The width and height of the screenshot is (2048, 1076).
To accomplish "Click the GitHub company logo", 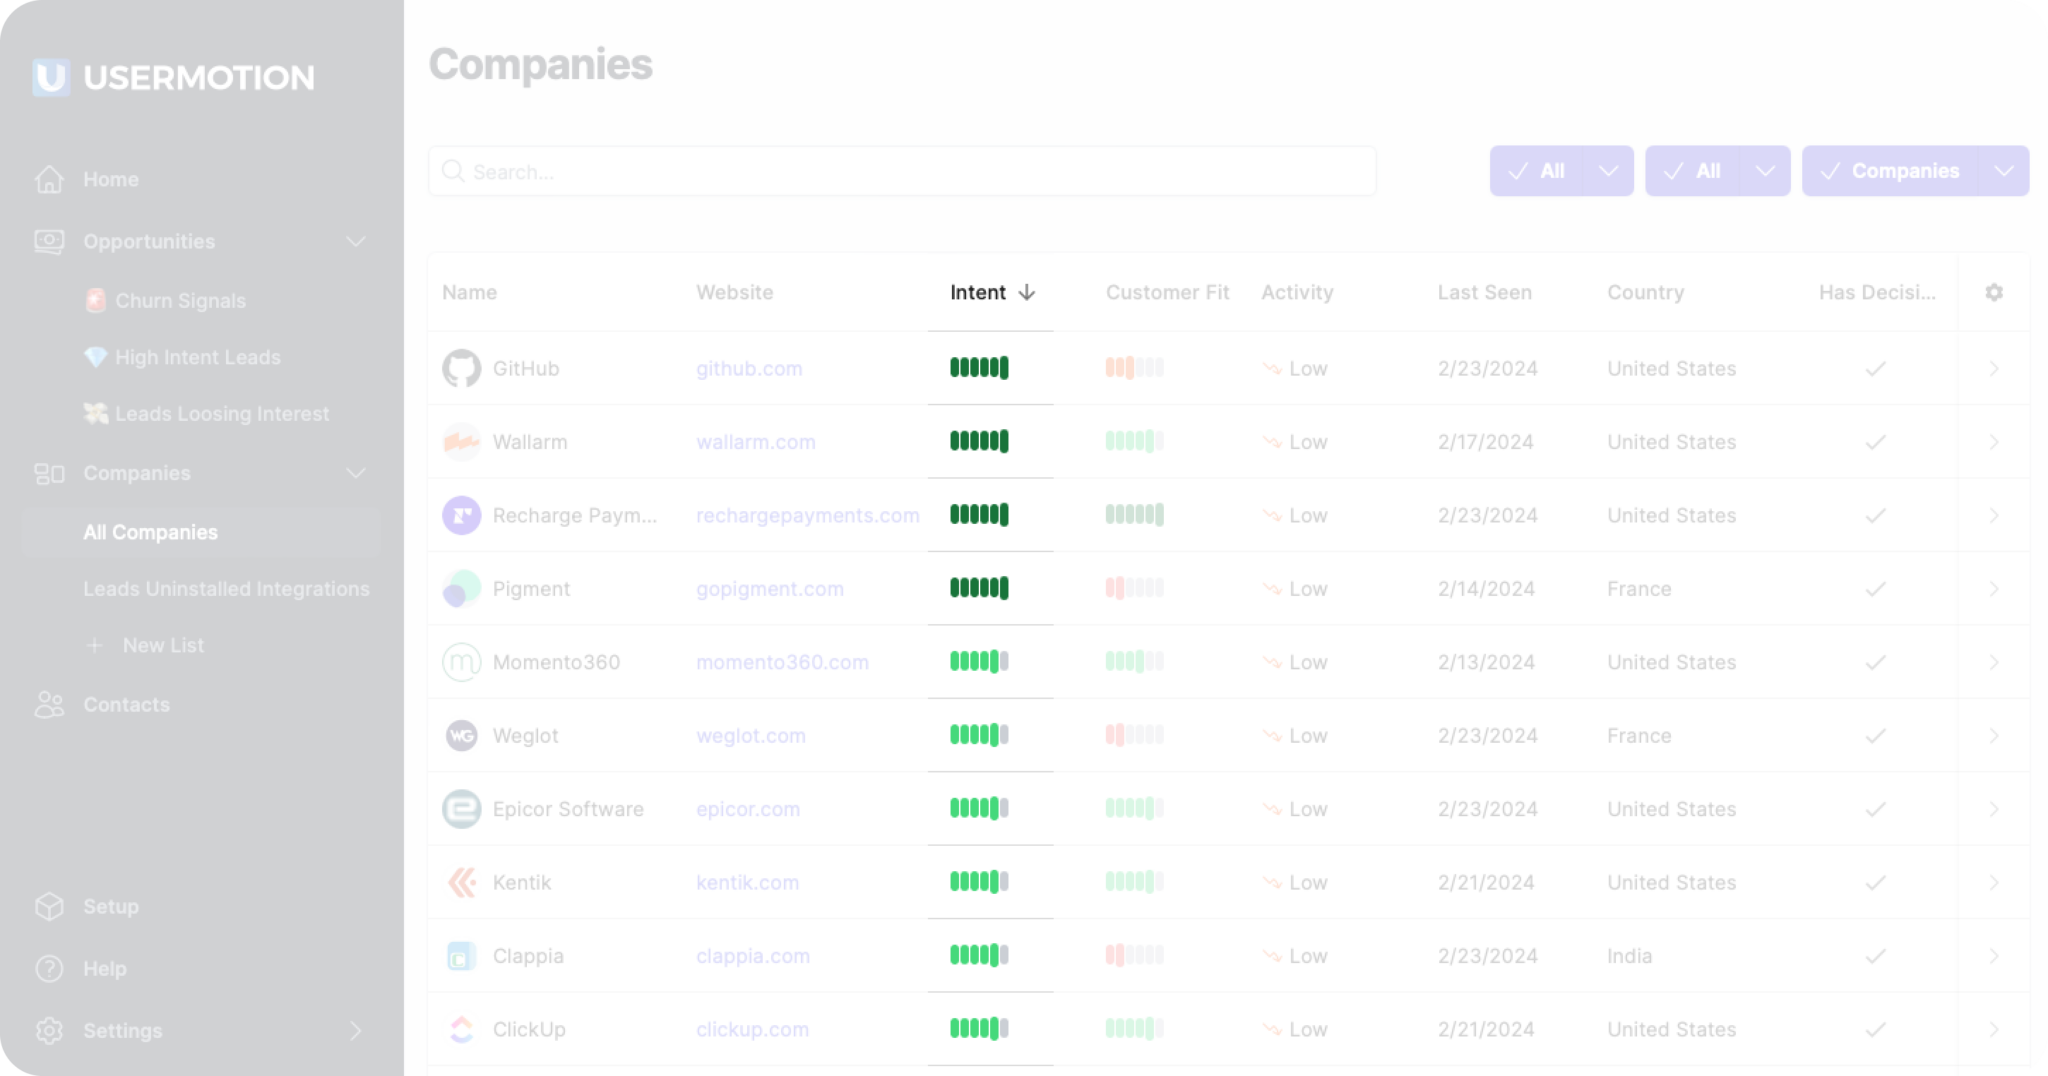I will tap(462, 368).
